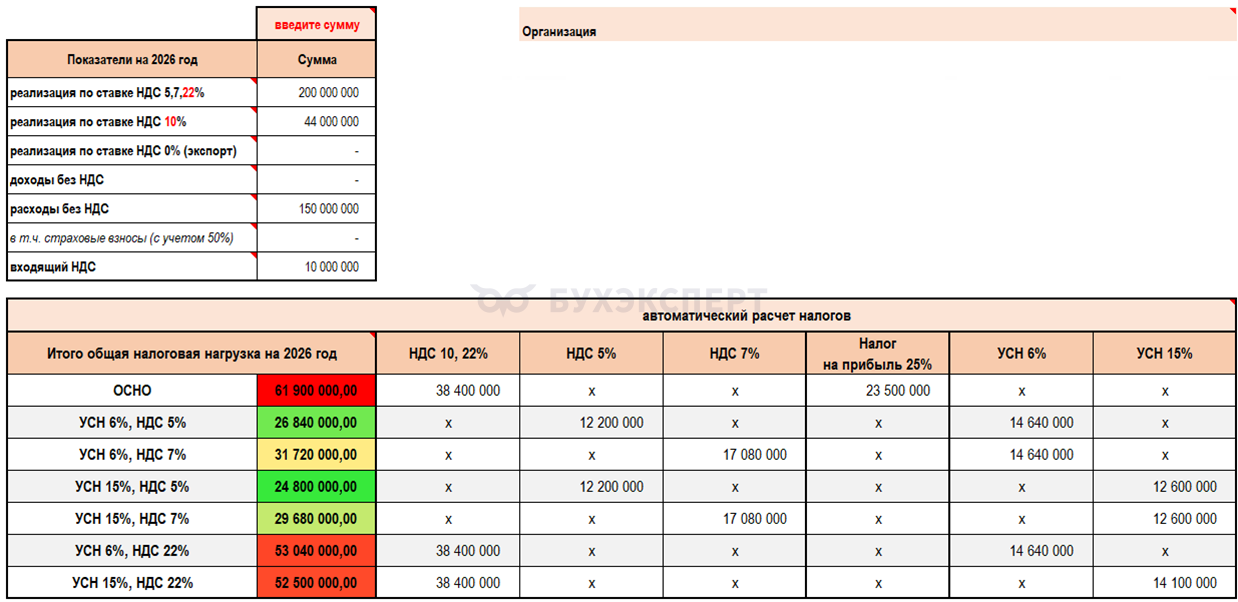Click the Организация input cell
This screenshot has height=602, width=1238.
(x=878, y=24)
